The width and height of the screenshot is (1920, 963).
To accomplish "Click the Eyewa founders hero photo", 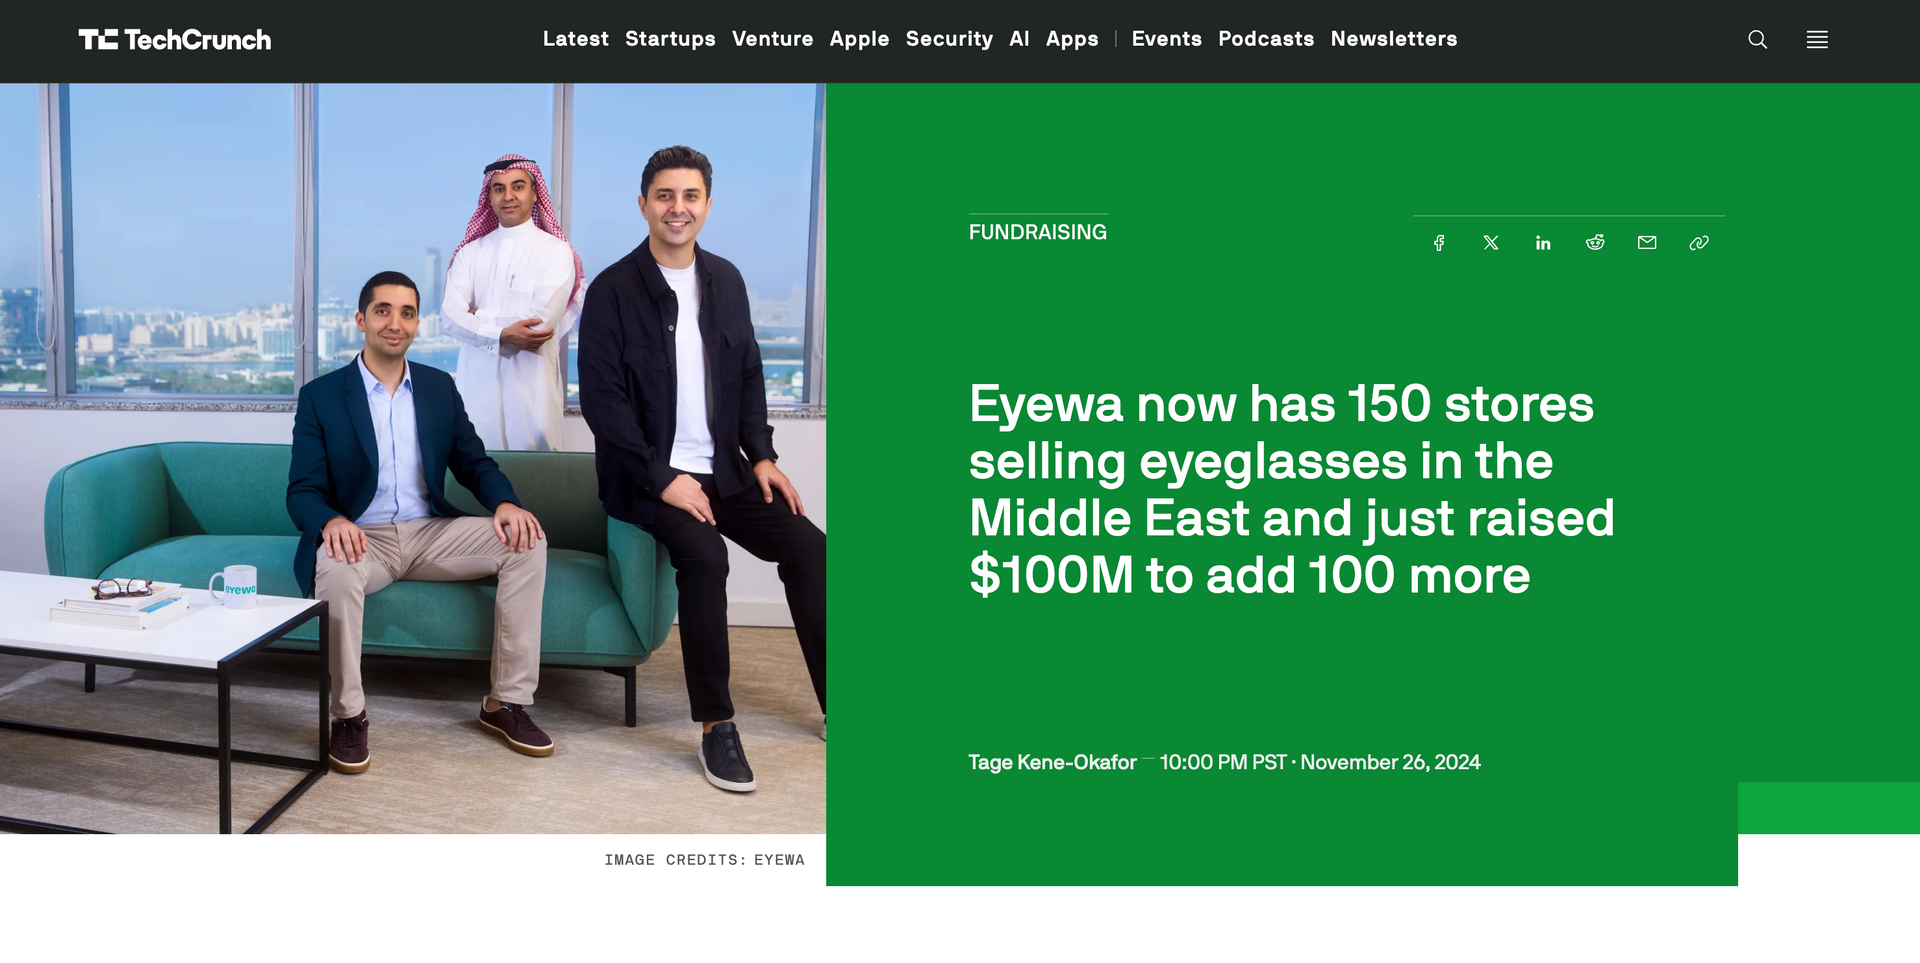I will coord(413,458).
